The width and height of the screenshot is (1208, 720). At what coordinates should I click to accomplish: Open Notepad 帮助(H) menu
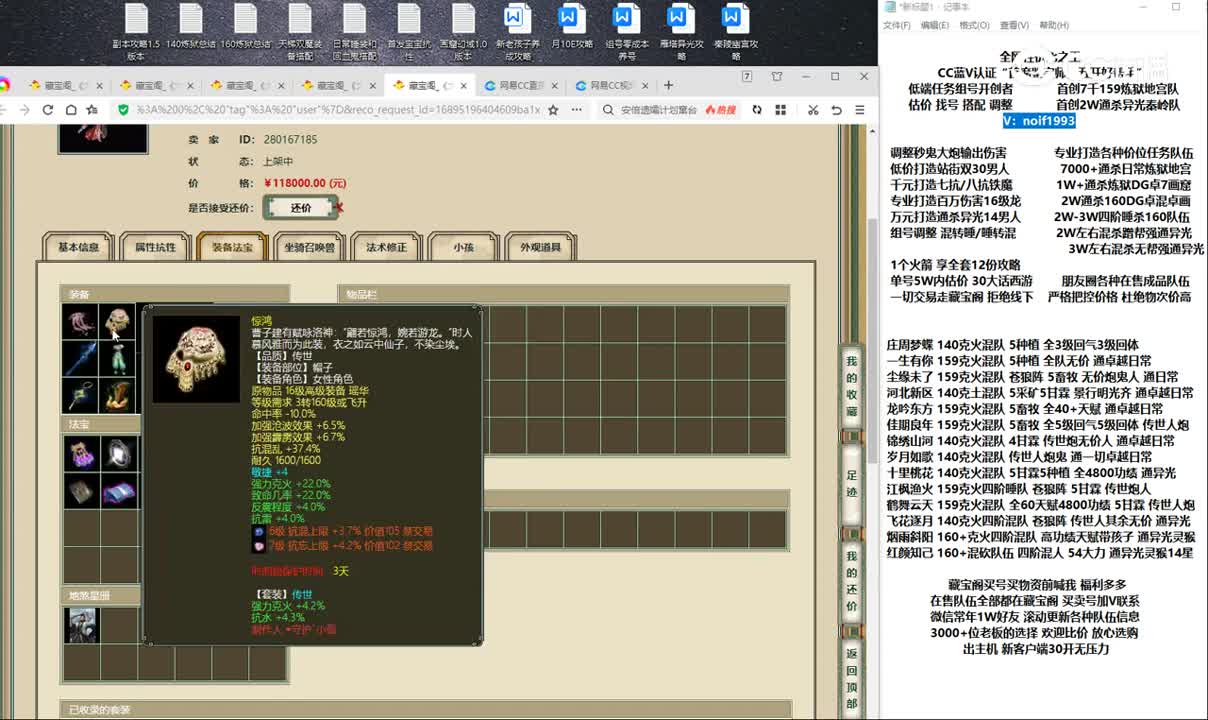click(x=1054, y=25)
